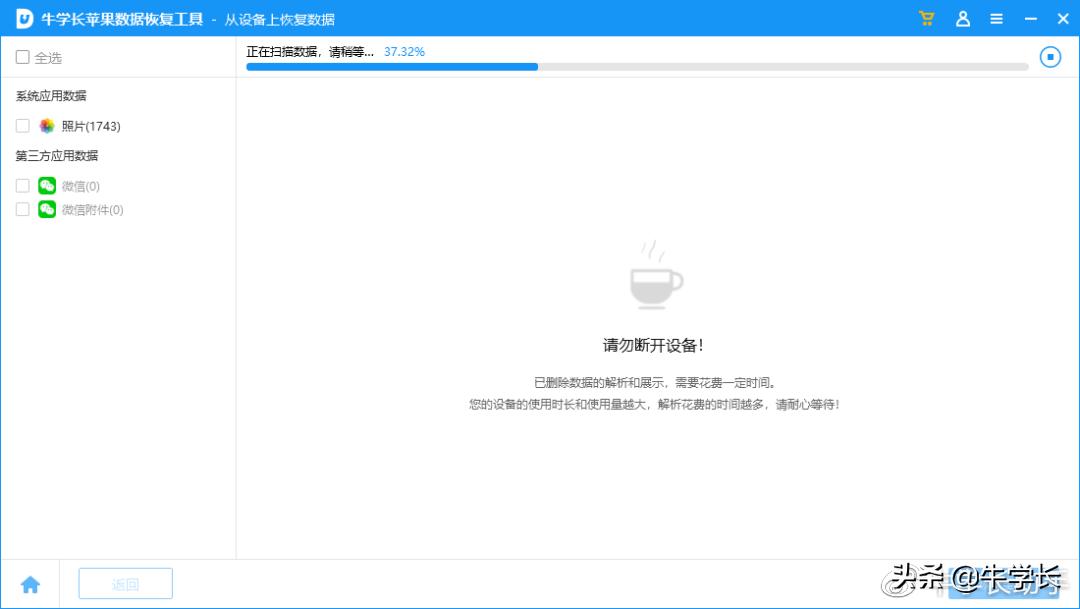The height and width of the screenshot is (609, 1080).
Task: Click the 返回 (Back) button
Action: [x=125, y=583]
